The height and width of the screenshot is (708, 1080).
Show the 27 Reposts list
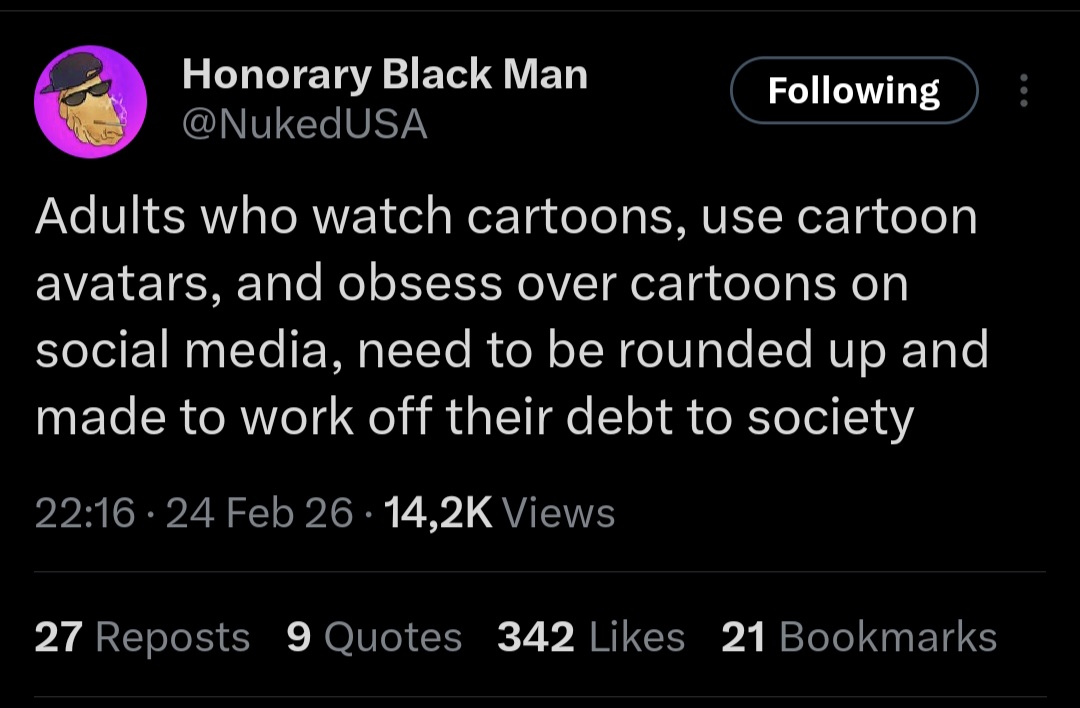(142, 637)
